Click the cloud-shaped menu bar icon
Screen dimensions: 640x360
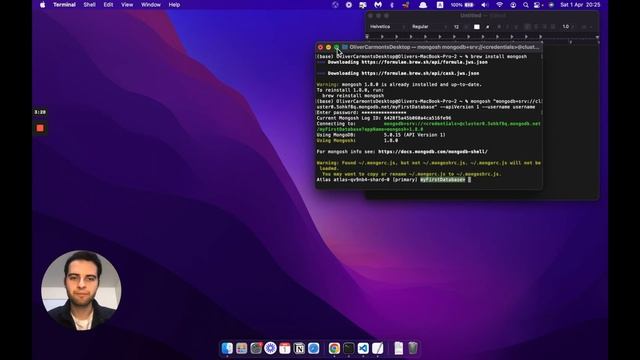pyautogui.click(x=423, y=5)
